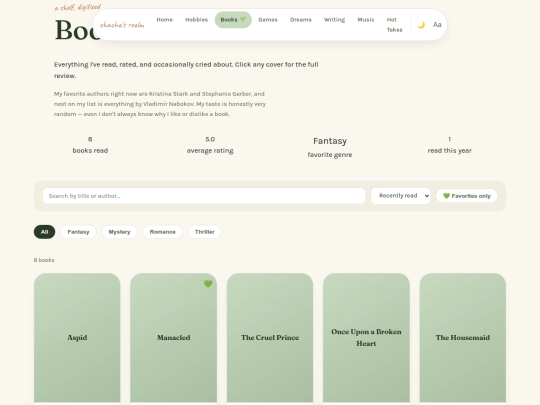
Task: Select the Books nav item
Action: (x=233, y=20)
